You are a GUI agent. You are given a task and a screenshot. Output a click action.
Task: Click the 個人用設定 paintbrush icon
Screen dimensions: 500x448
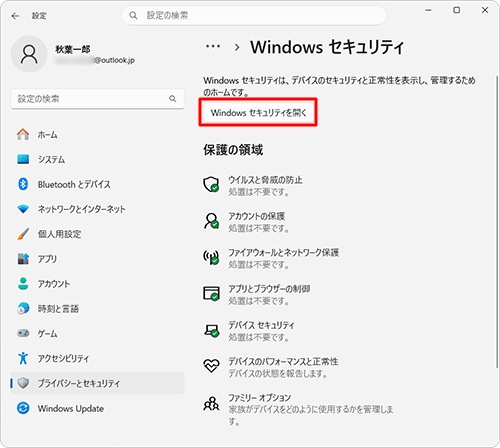coord(23,234)
